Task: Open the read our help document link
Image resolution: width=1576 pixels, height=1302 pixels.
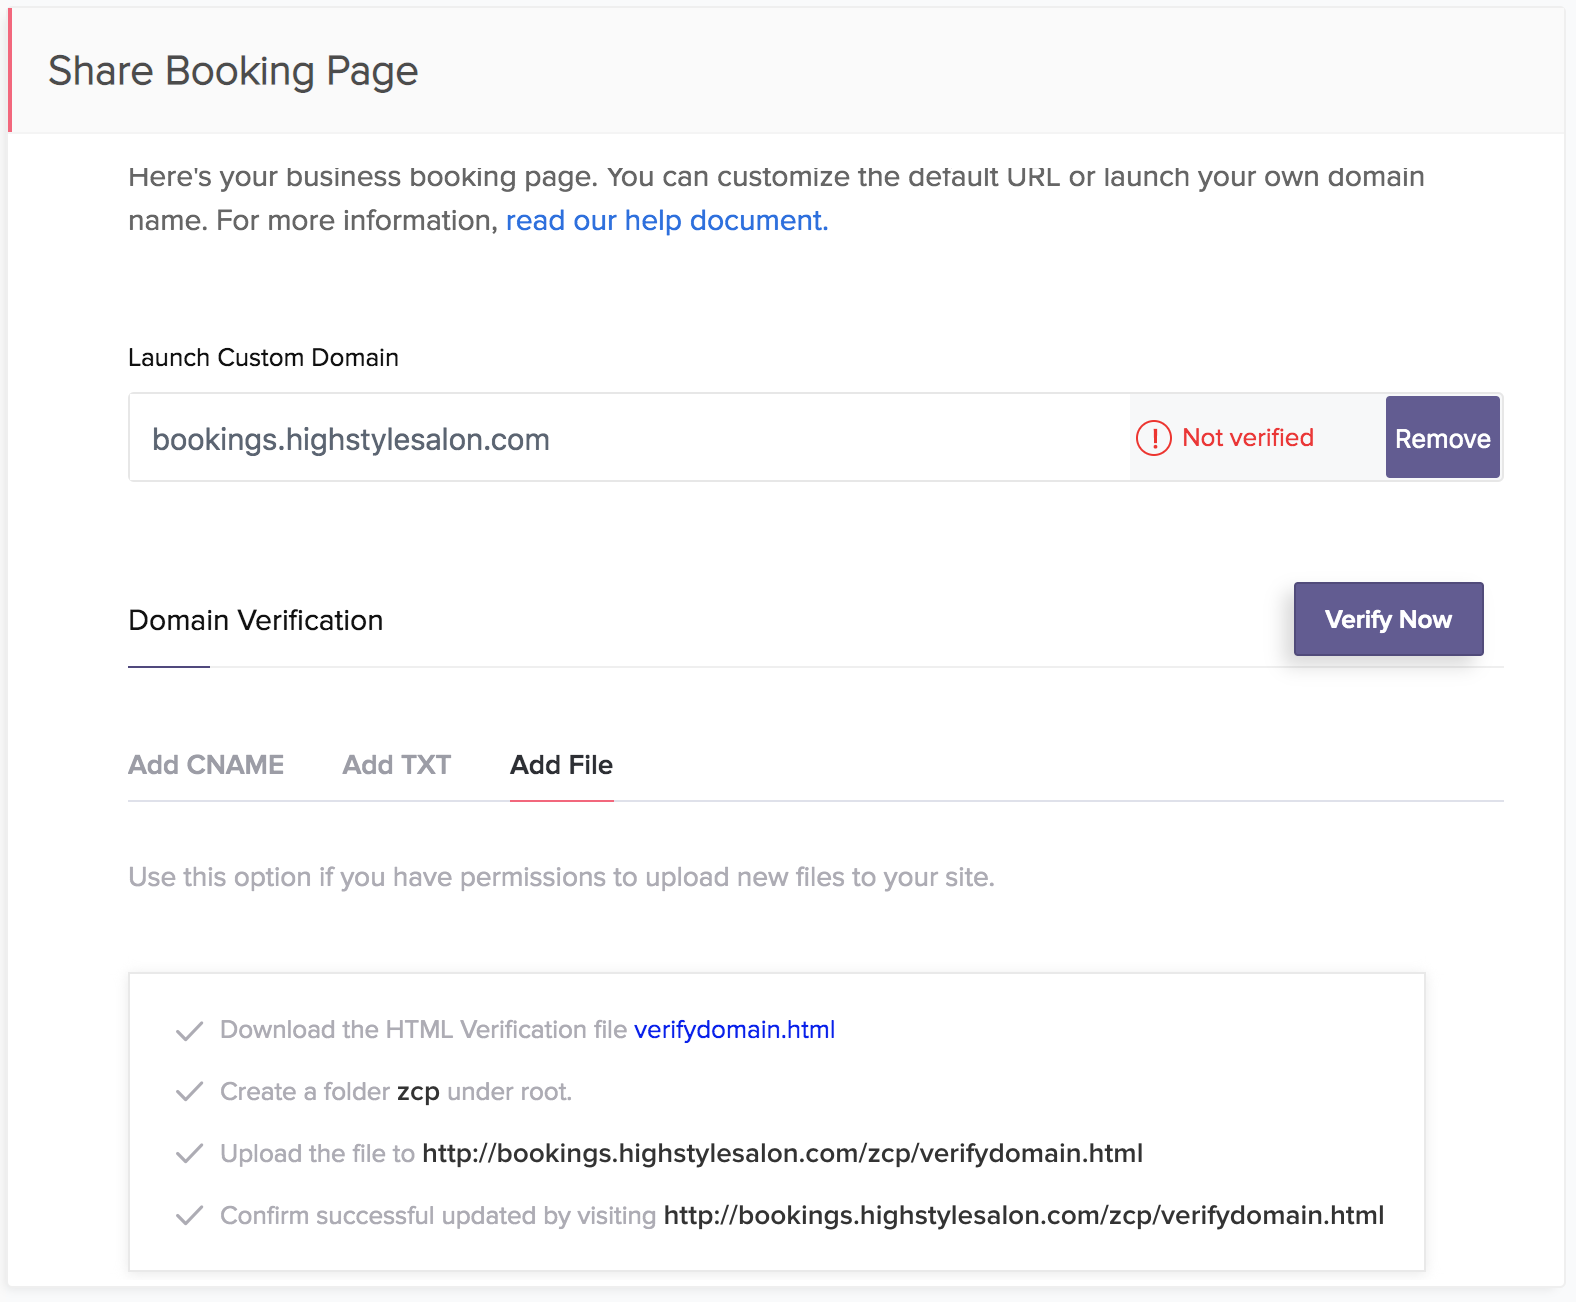Action: [x=666, y=220]
